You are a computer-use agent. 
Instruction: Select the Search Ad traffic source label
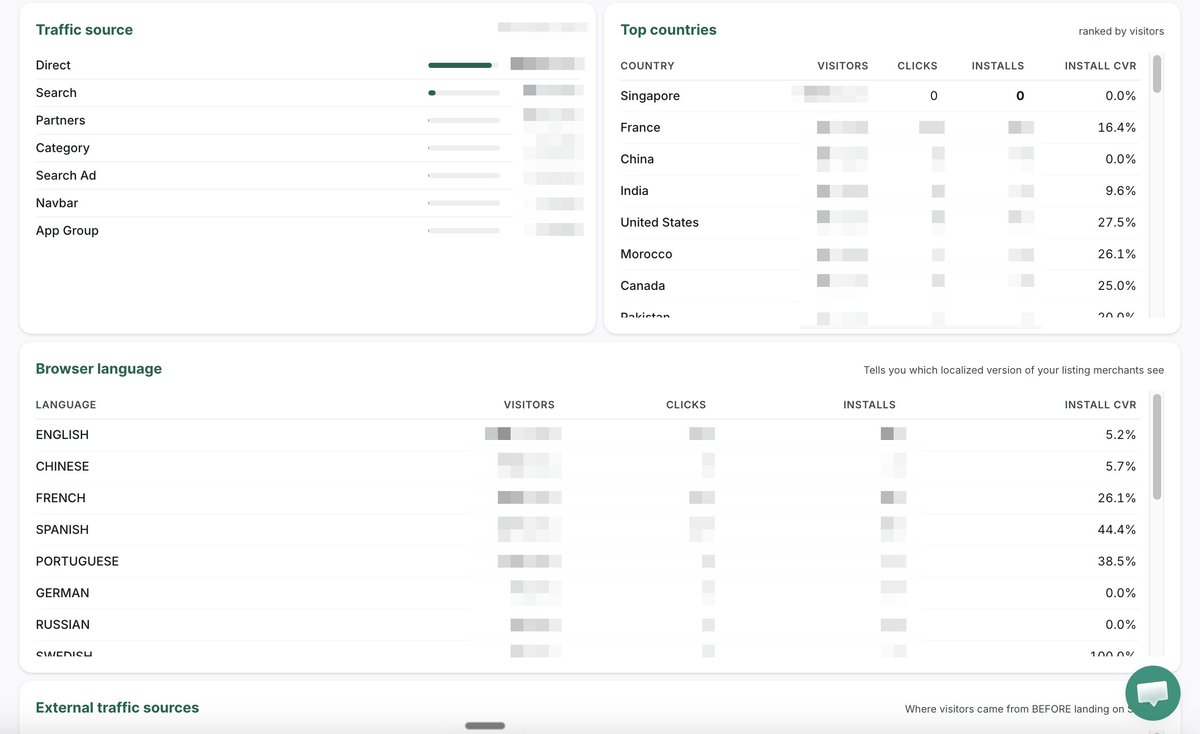(x=66, y=175)
